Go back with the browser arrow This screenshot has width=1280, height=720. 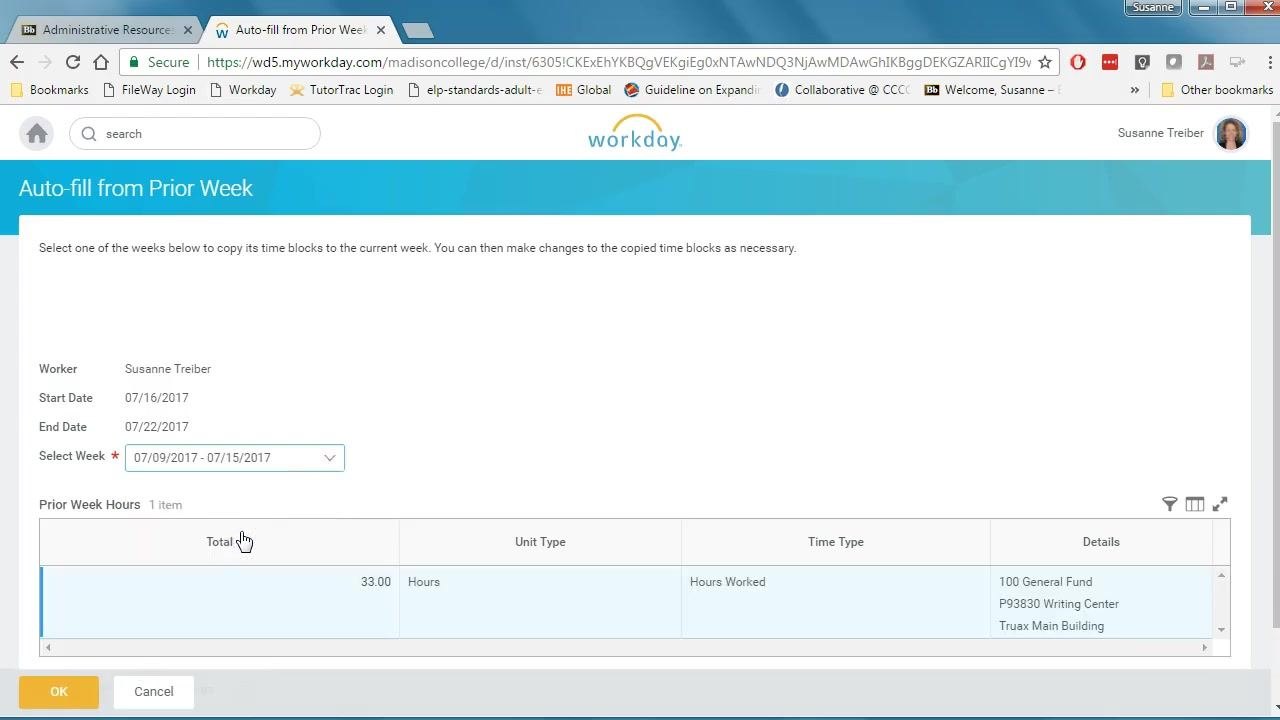[17, 62]
